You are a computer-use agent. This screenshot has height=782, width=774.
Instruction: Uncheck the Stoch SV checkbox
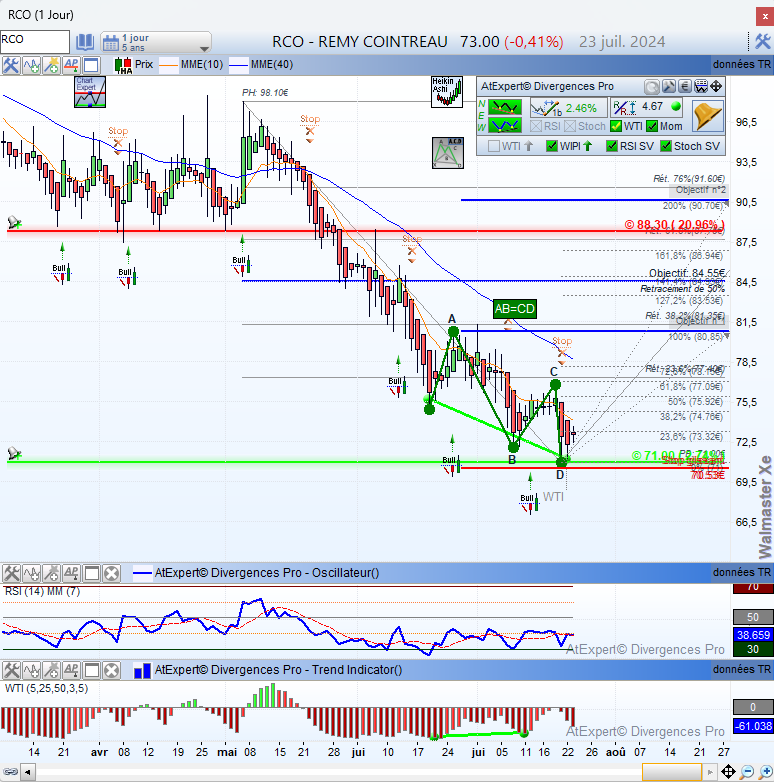coord(666,146)
